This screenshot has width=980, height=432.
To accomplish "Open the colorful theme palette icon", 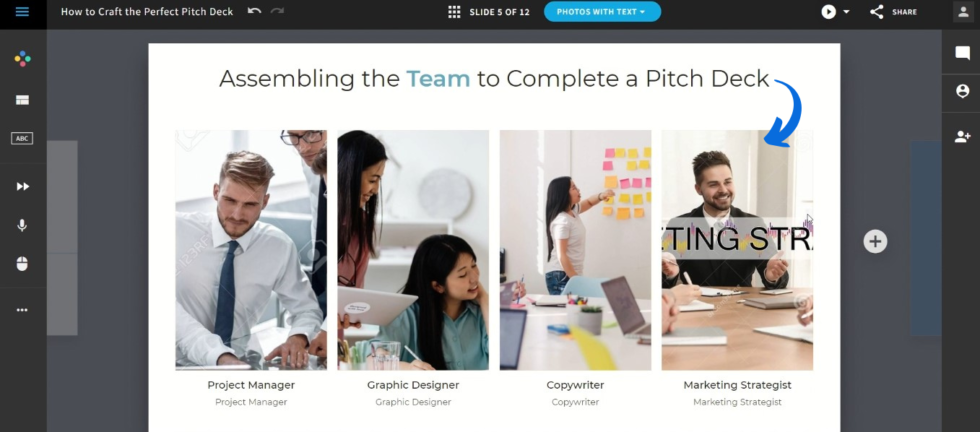I will tap(22, 59).
